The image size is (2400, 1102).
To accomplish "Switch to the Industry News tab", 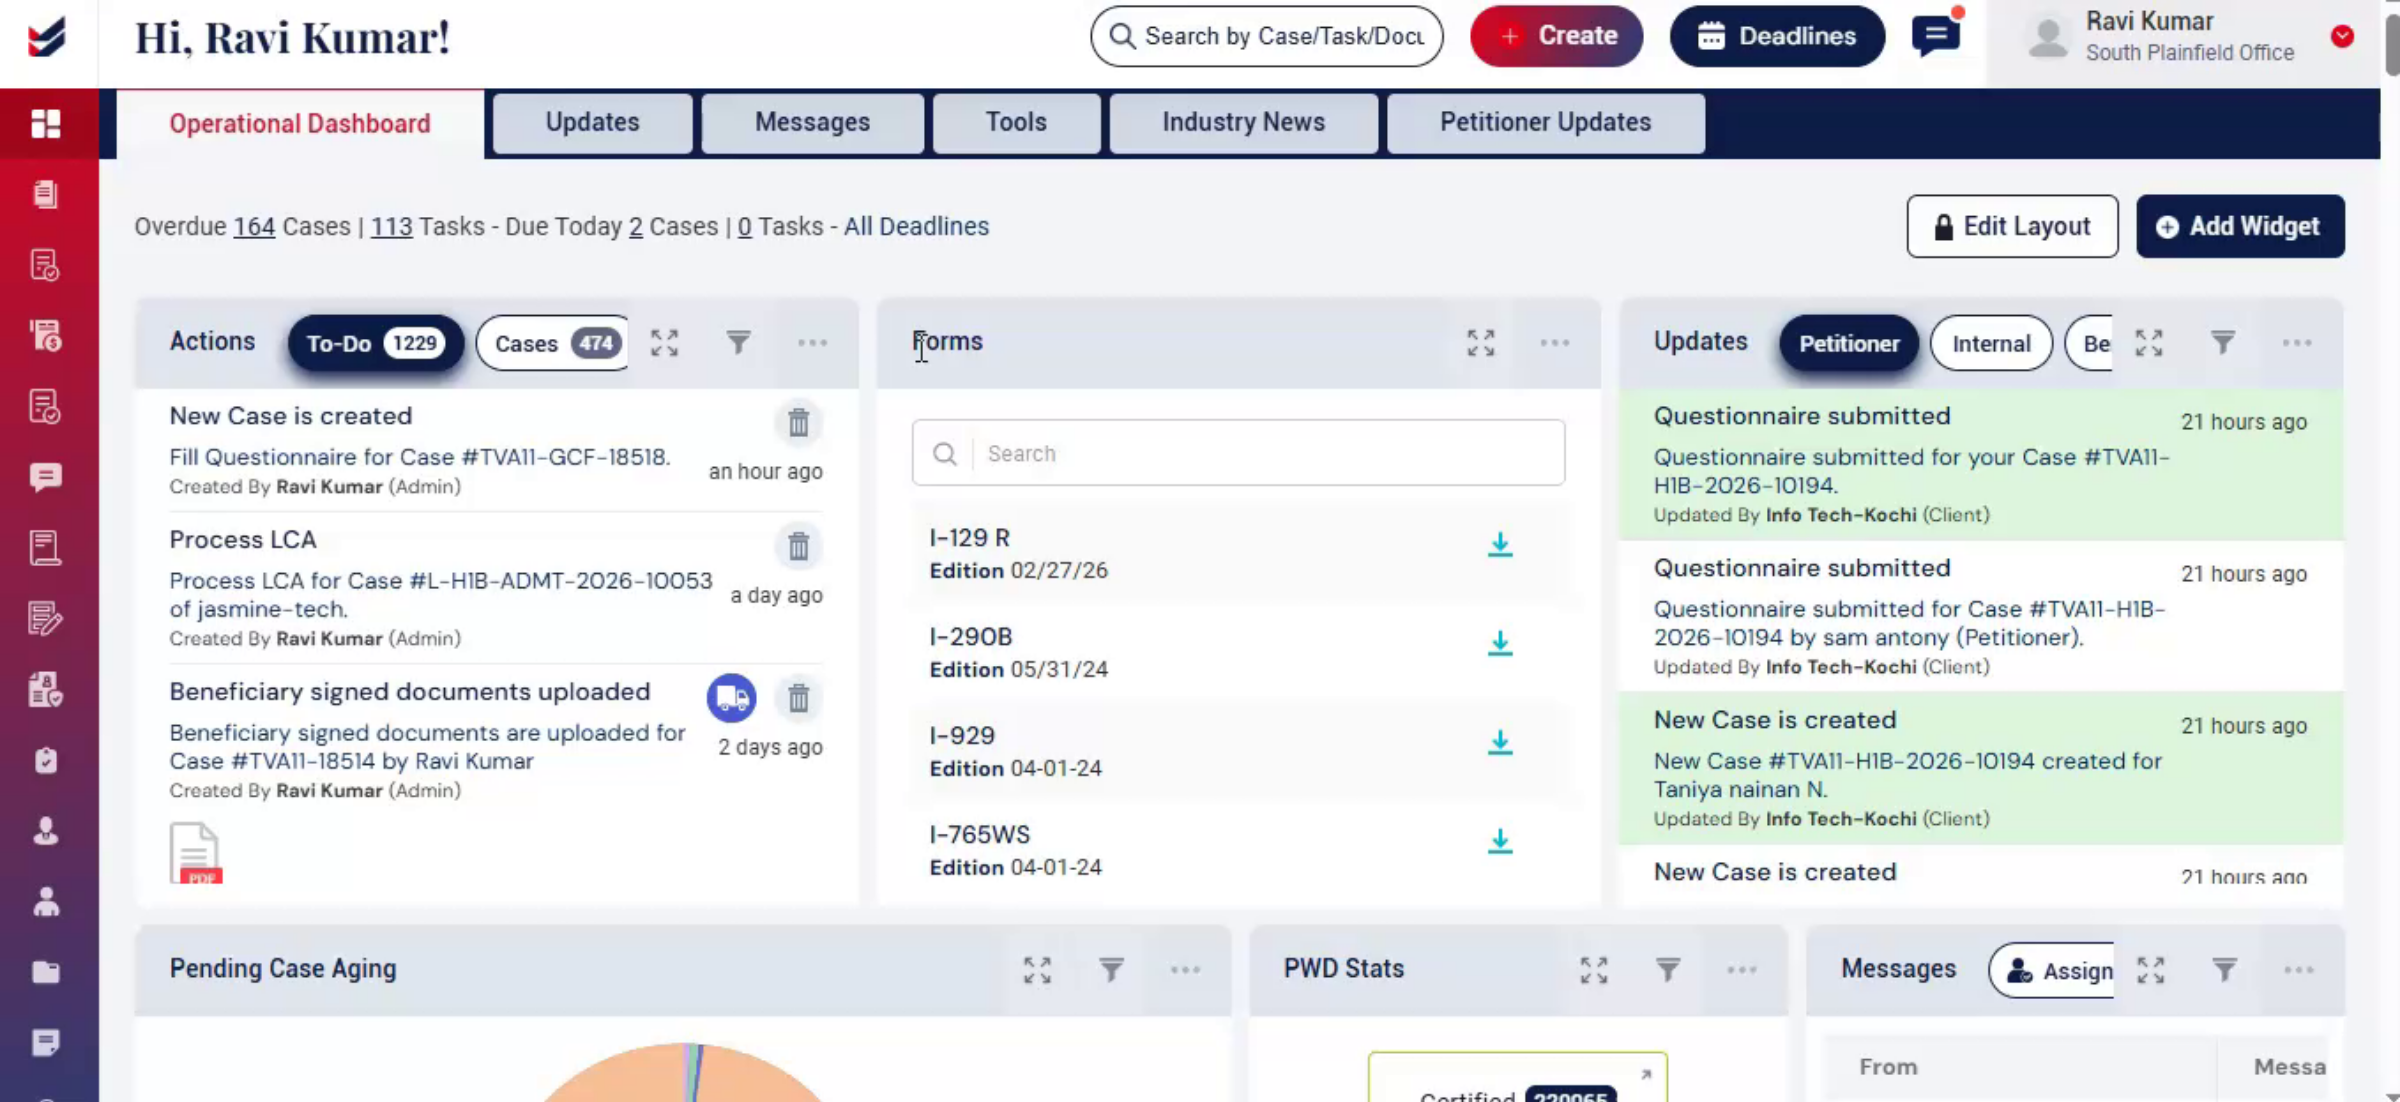I will [1243, 122].
